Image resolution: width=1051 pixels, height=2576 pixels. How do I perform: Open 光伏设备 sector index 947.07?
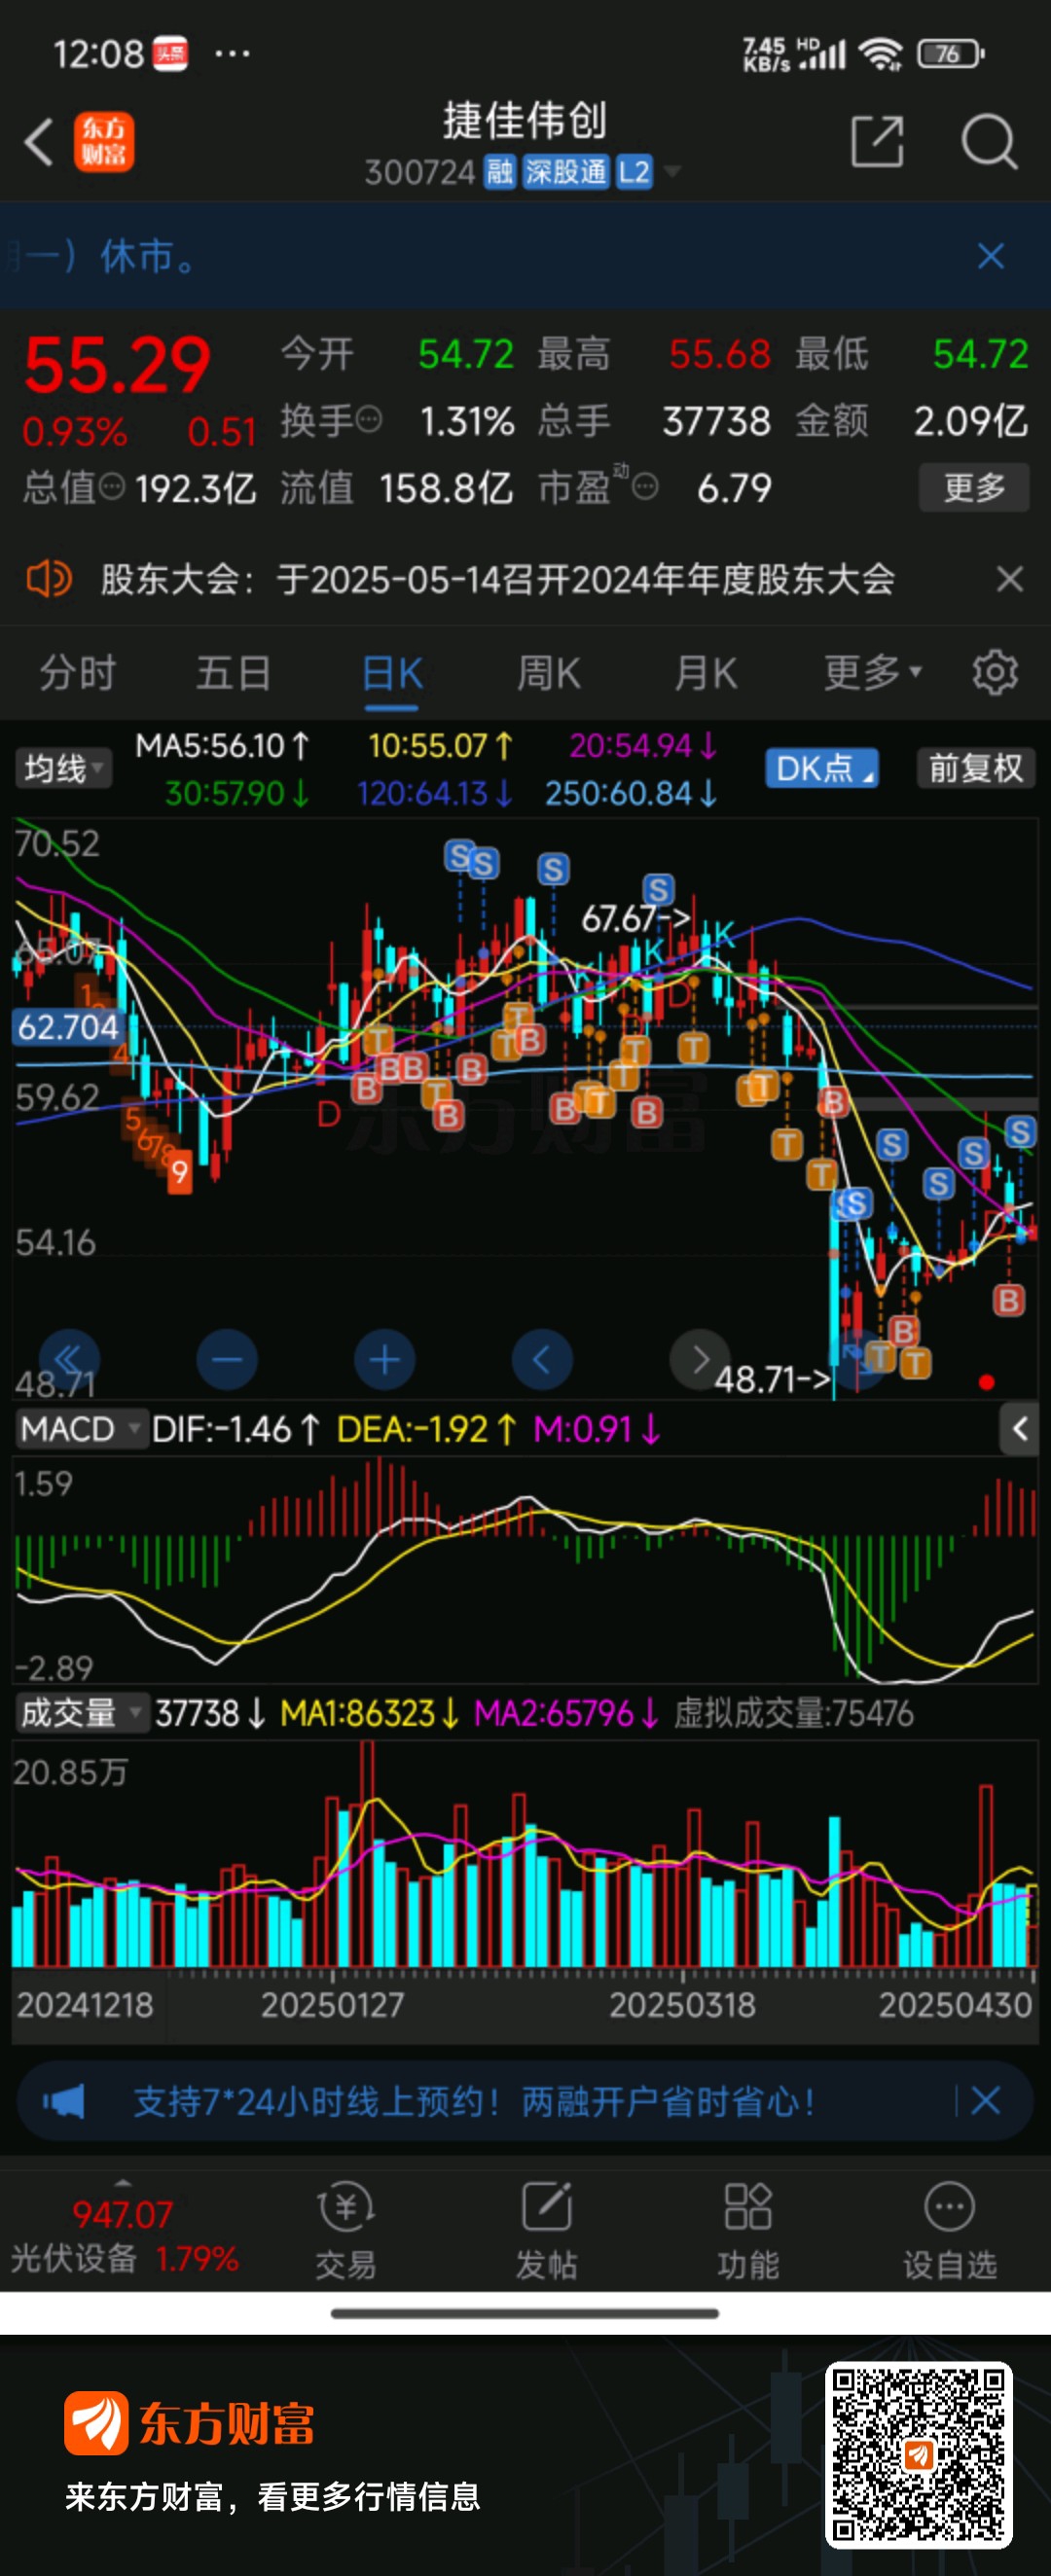(124, 2235)
